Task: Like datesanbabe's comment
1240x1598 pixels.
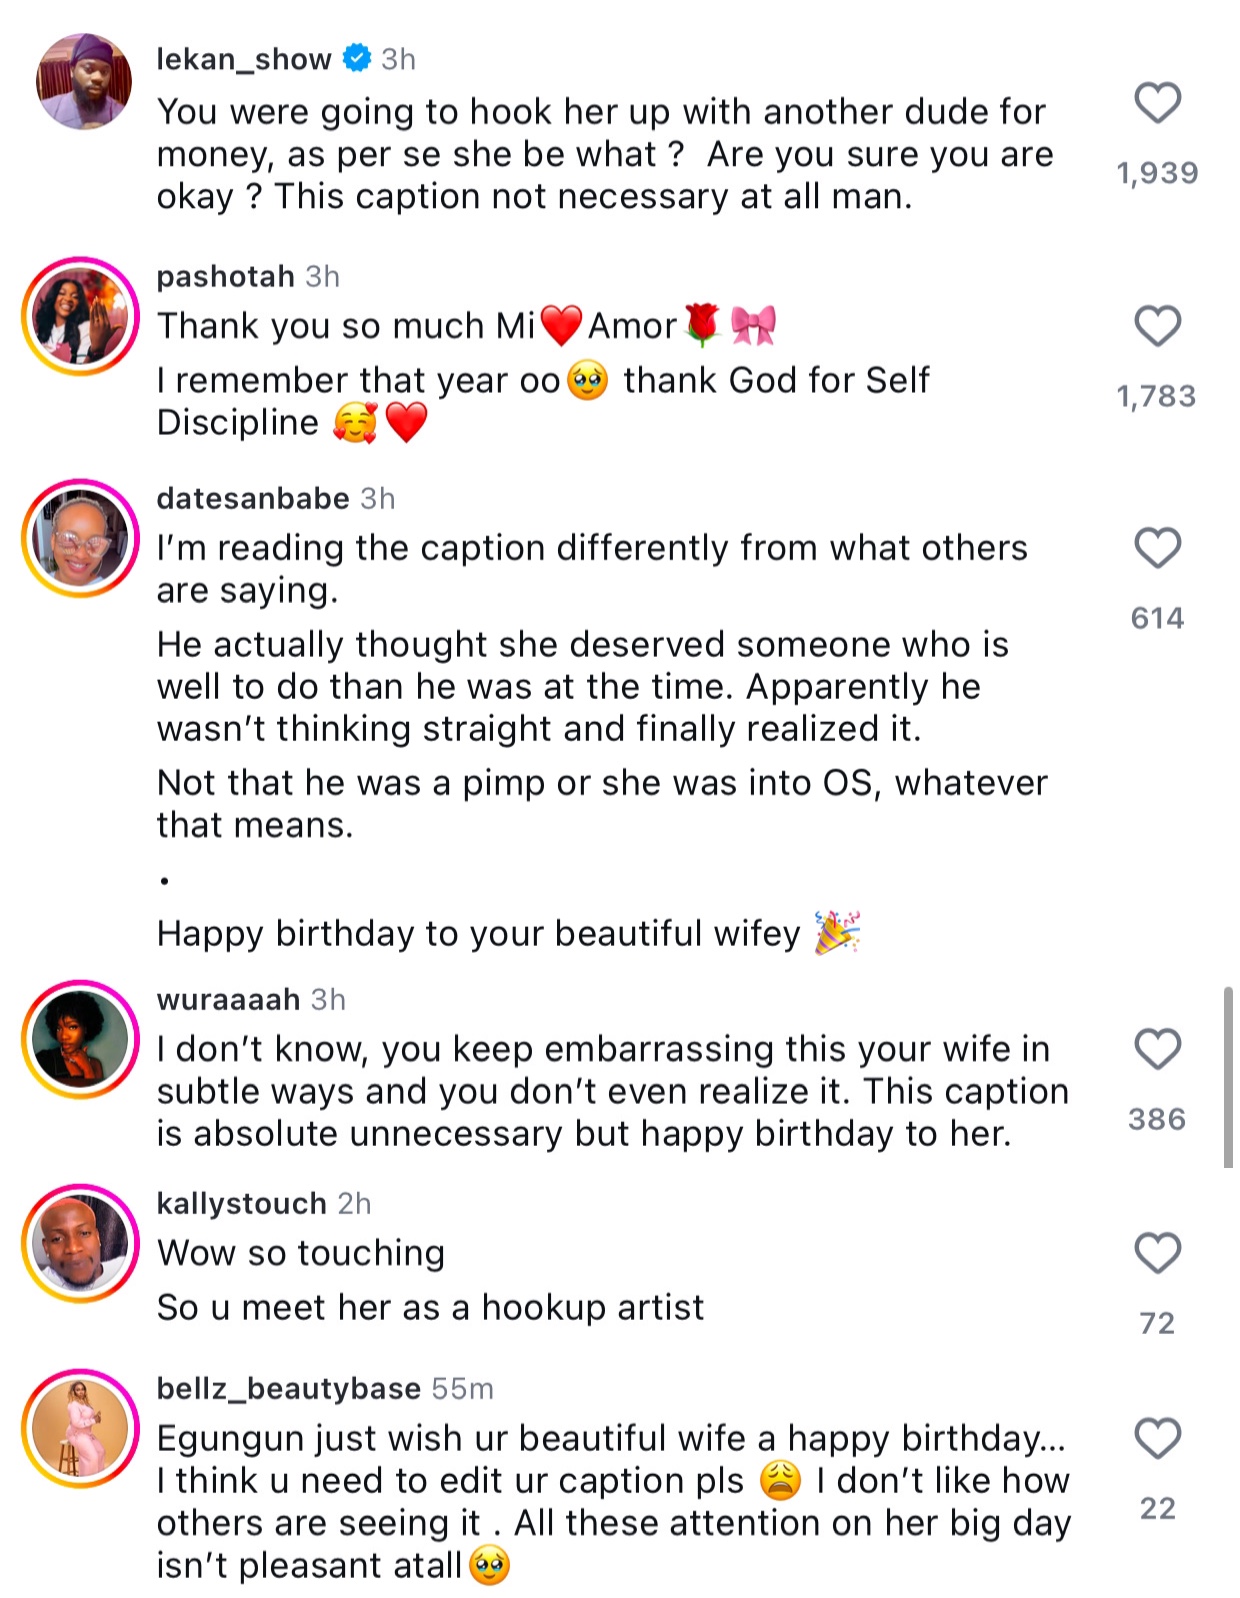Action: click(1157, 548)
